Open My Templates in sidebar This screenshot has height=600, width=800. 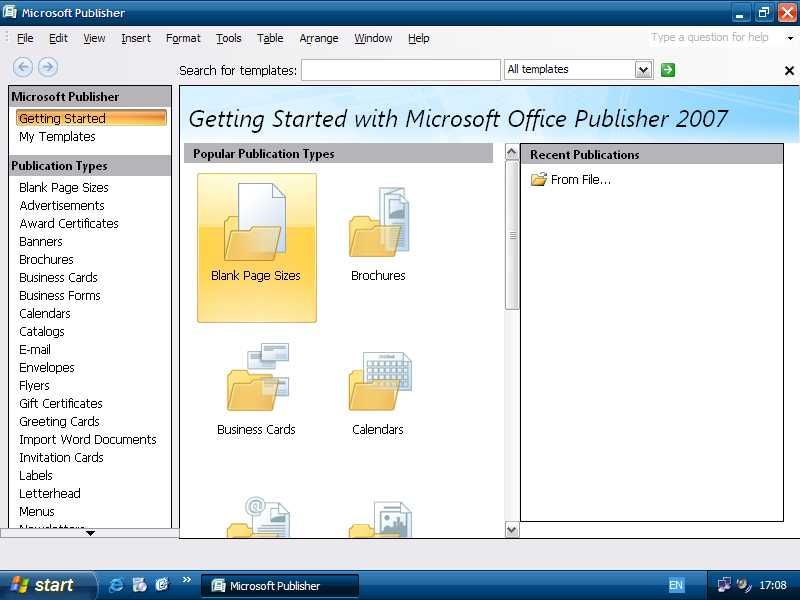tap(57, 137)
